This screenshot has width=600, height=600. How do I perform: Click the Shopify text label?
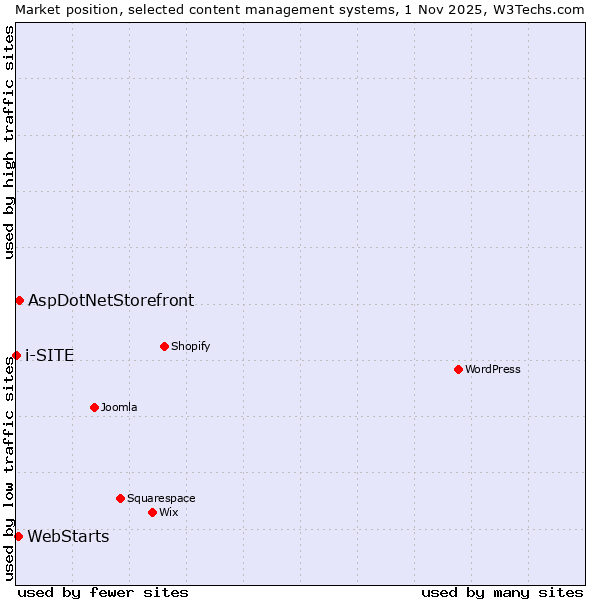pos(190,346)
